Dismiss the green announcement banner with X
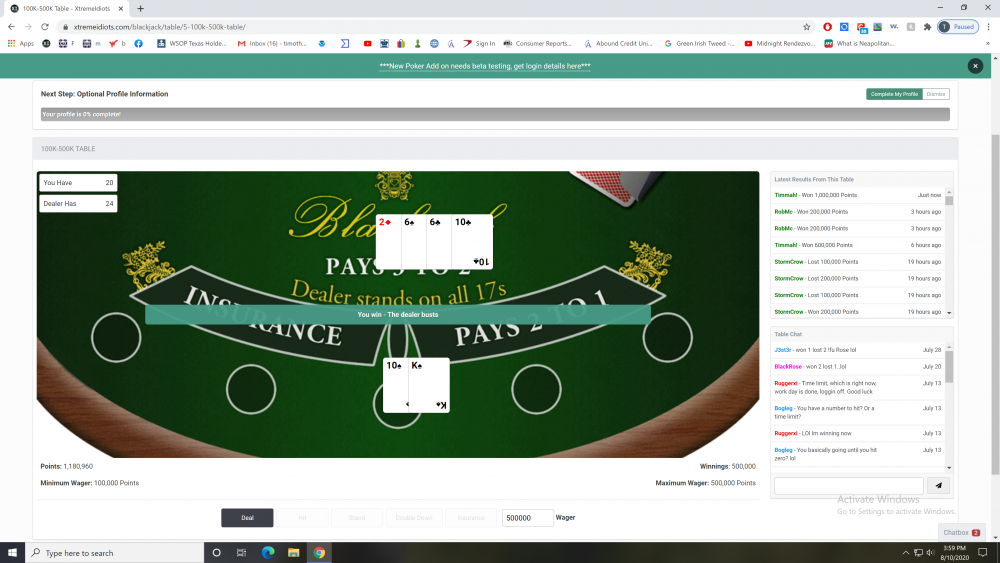This screenshot has height=563, width=1000. pos(975,65)
